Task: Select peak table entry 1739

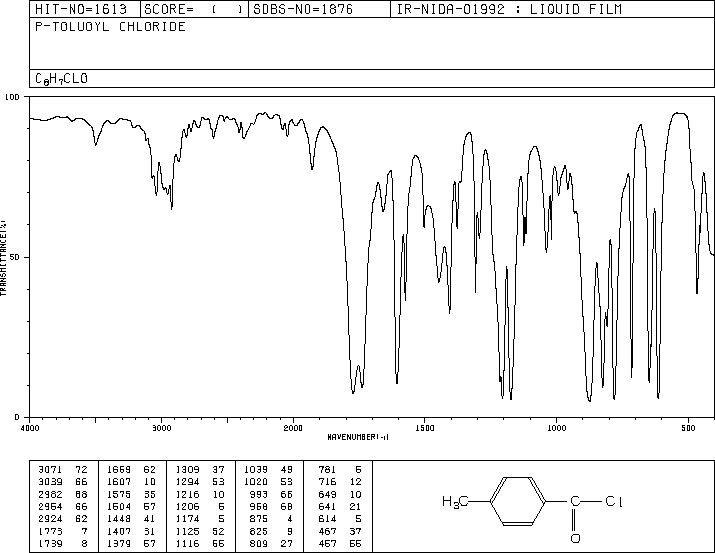Action: tap(50, 543)
